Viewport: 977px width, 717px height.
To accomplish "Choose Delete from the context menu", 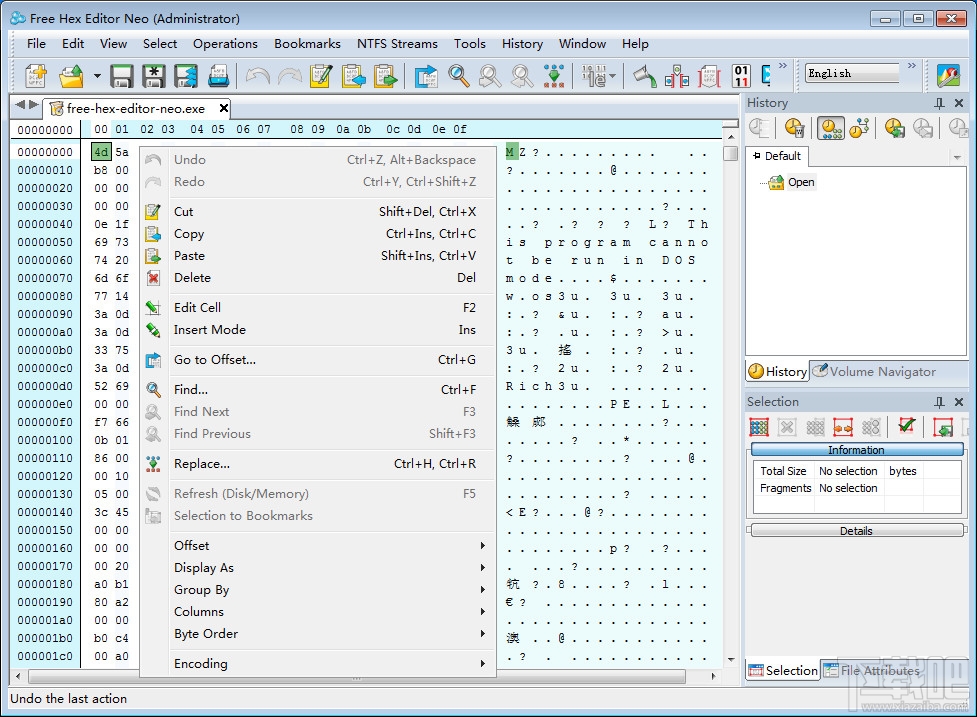I will pos(318,278).
